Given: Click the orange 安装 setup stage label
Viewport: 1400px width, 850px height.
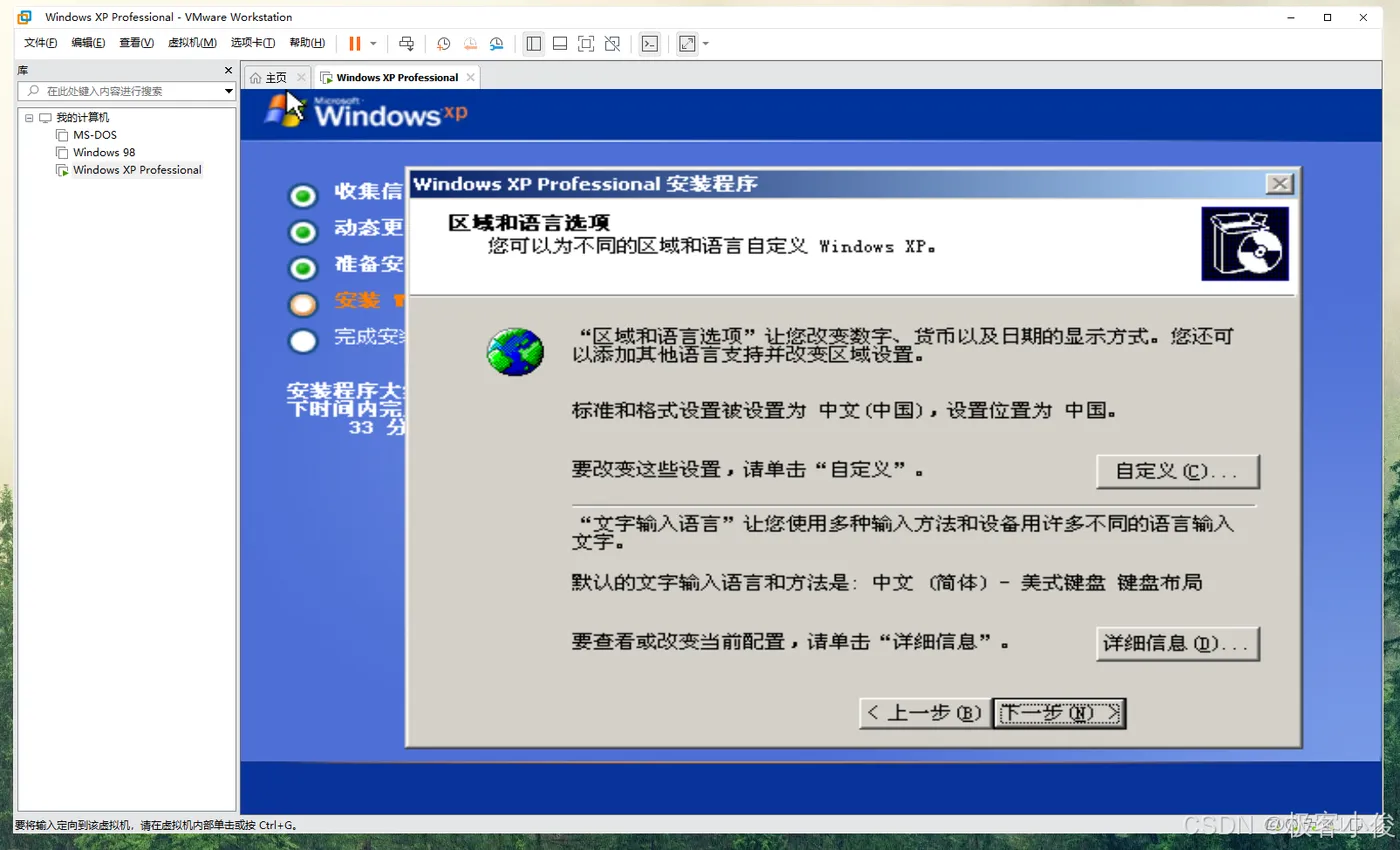Looking at the screenshot, I should coord(357,300).
